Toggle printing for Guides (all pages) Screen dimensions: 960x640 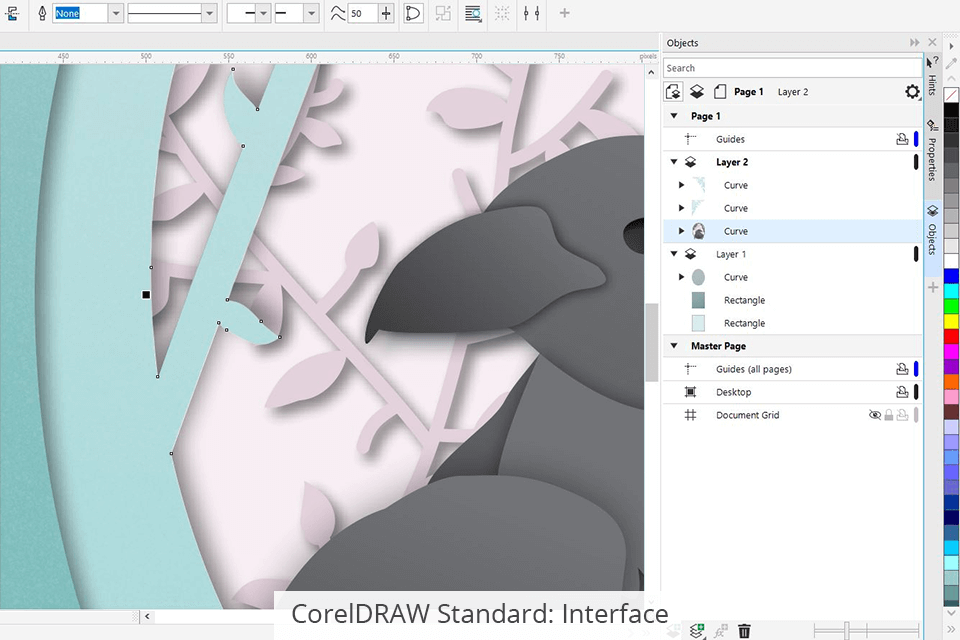902,369
